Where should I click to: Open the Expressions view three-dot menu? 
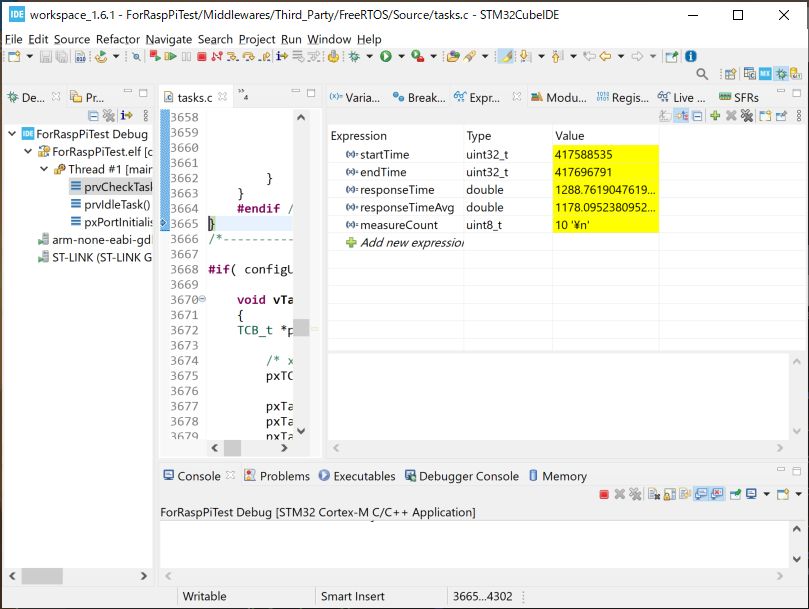(799, 116)
